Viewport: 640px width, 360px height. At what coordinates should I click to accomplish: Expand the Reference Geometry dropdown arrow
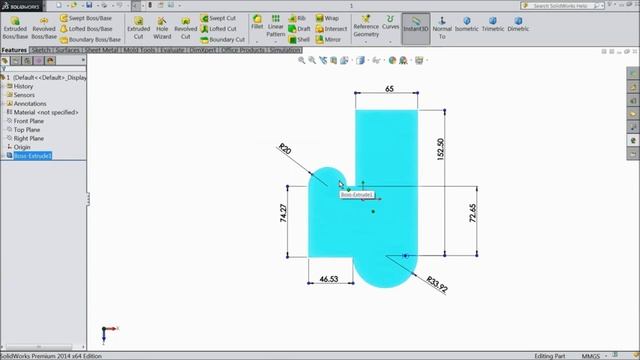pos(366,42)
